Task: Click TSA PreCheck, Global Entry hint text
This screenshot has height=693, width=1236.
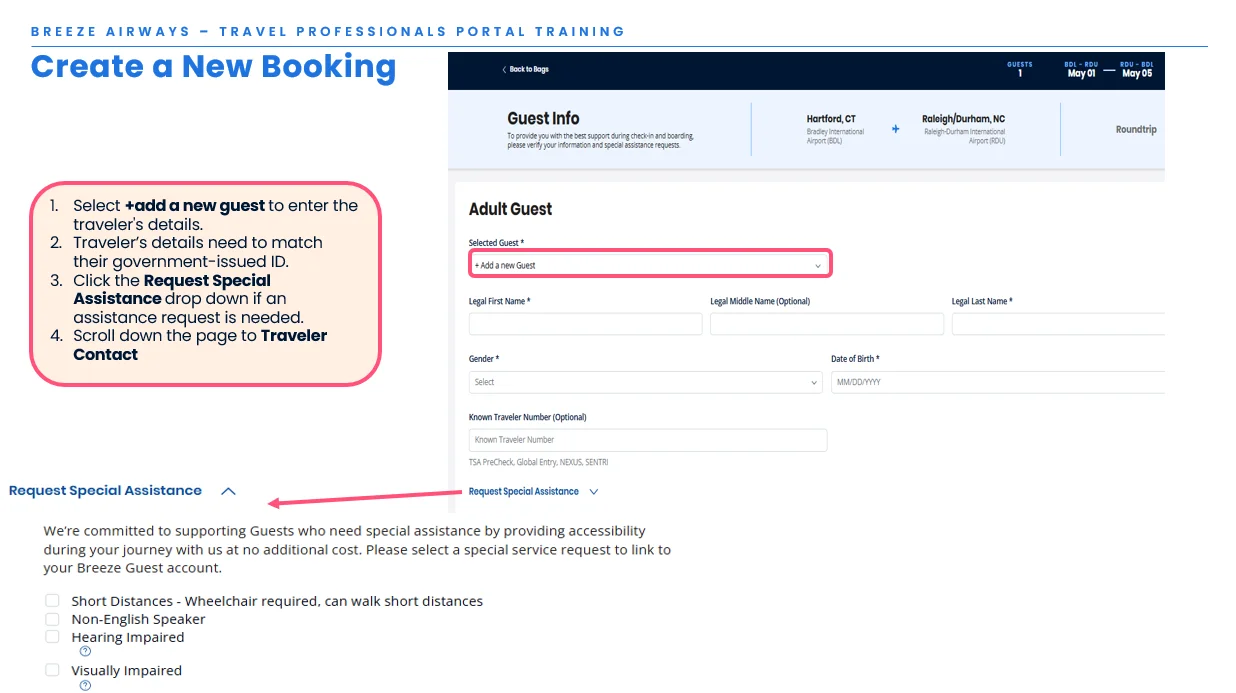Action: 538,462
